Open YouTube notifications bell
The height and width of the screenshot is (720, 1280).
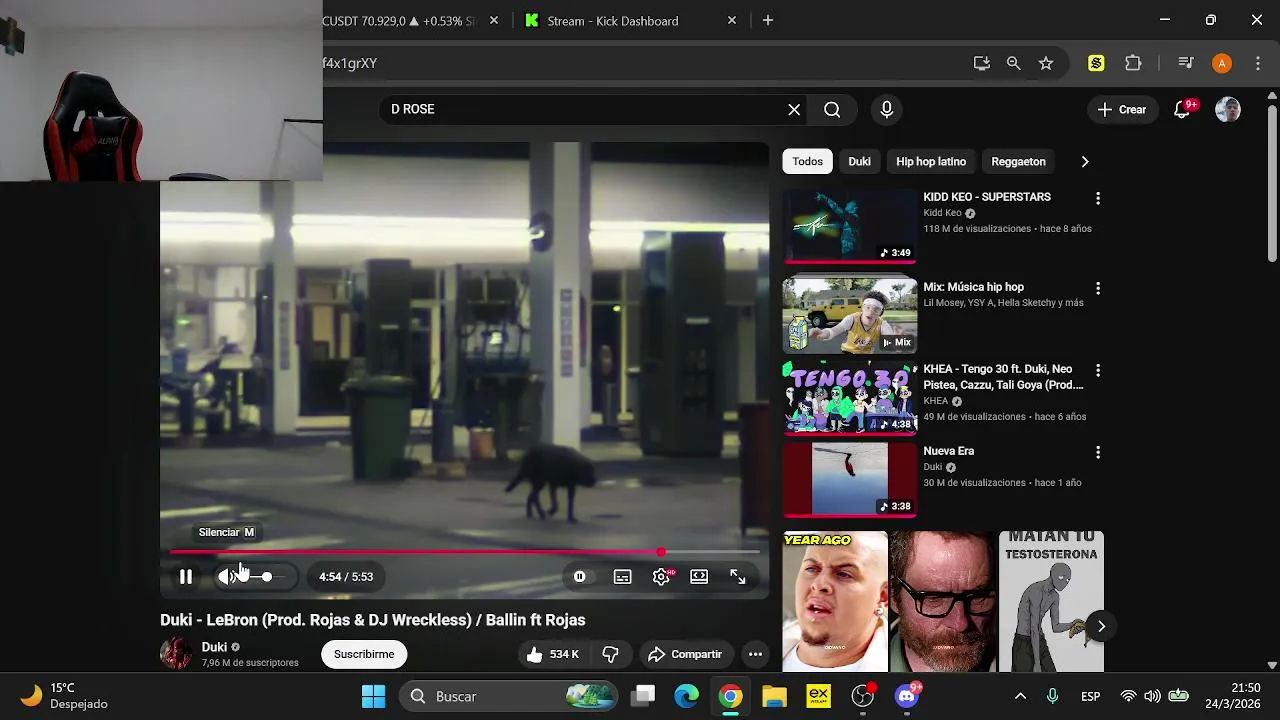[x=1183, y=110]
